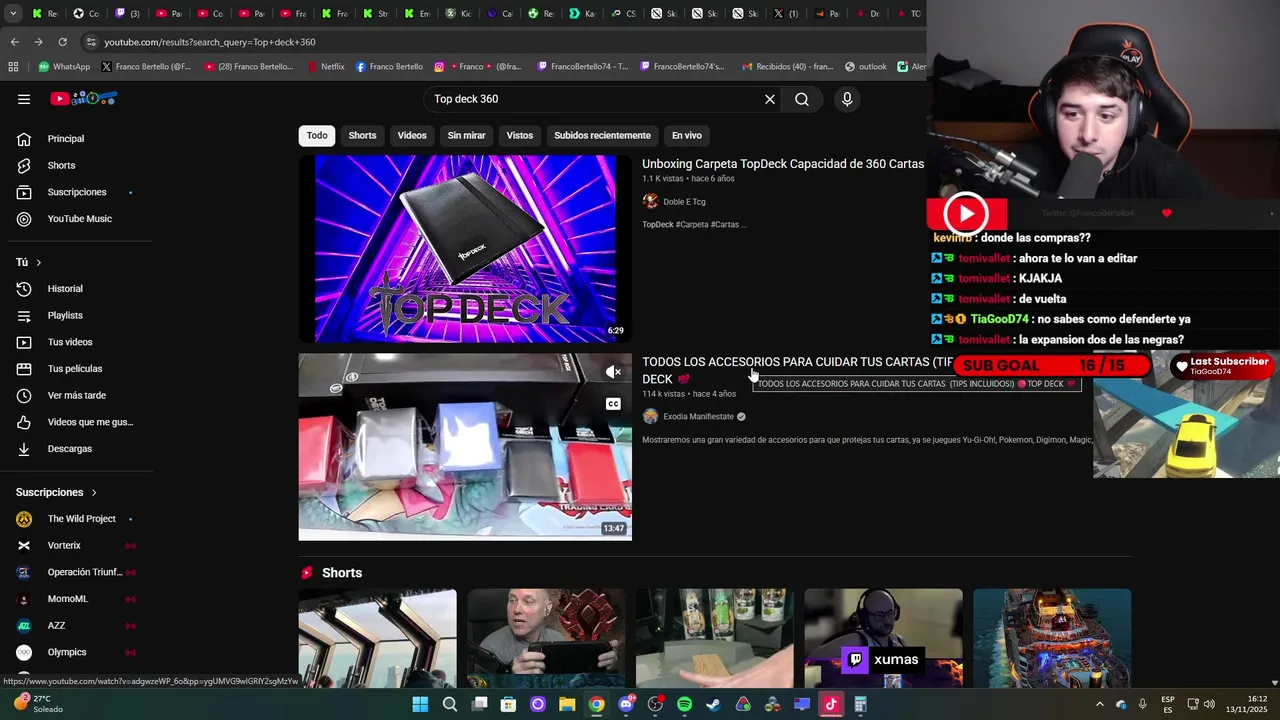Select the Vistos filter chip
Screen dimensions: 1280x720
520,135
